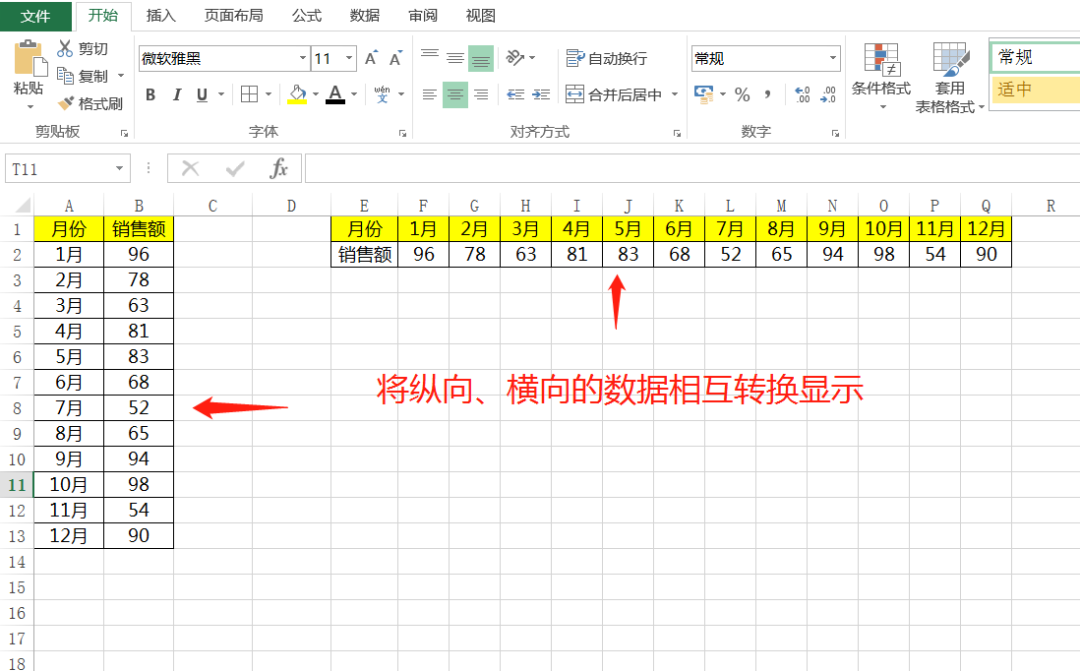Decrease font size with small A
Screen dimensions: 1080x671
[x=395, y=59]
